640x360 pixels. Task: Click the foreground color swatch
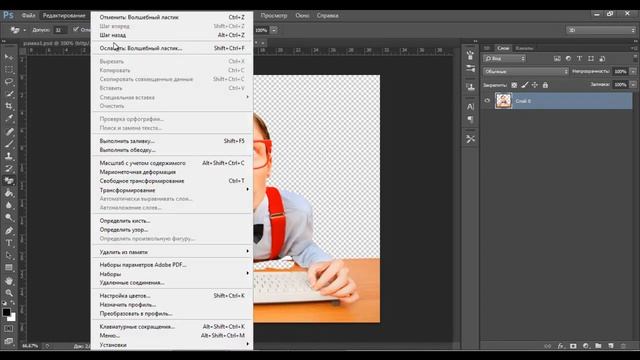pyautogui.click(x=6, y=312)
